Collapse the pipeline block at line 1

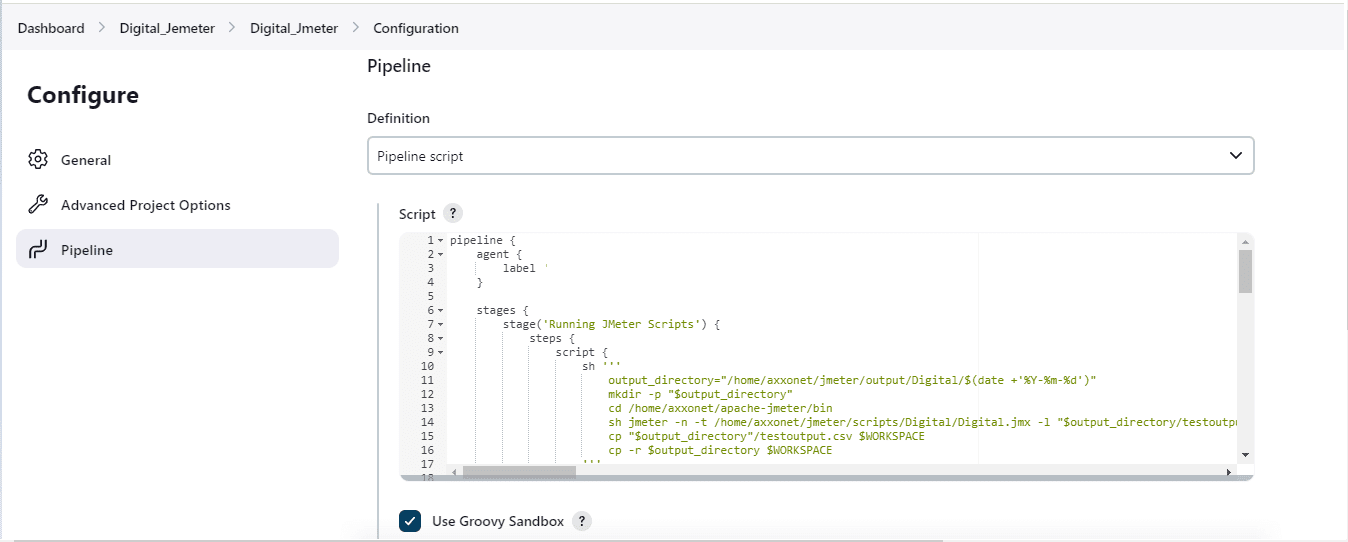point(440,241)
